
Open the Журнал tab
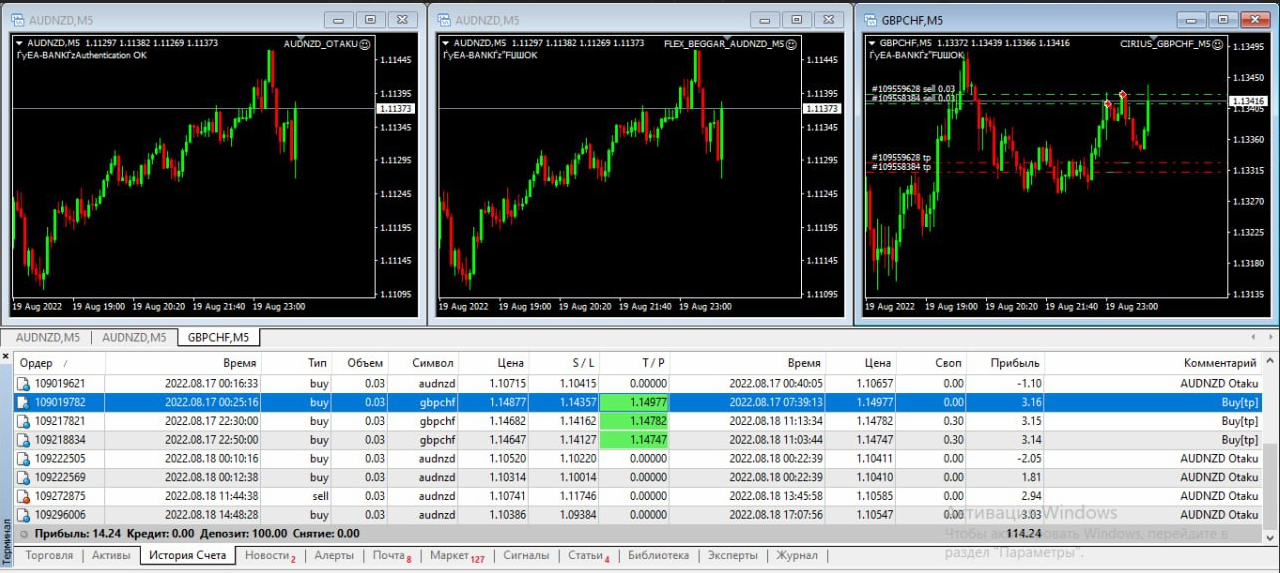tap(797, 555)
